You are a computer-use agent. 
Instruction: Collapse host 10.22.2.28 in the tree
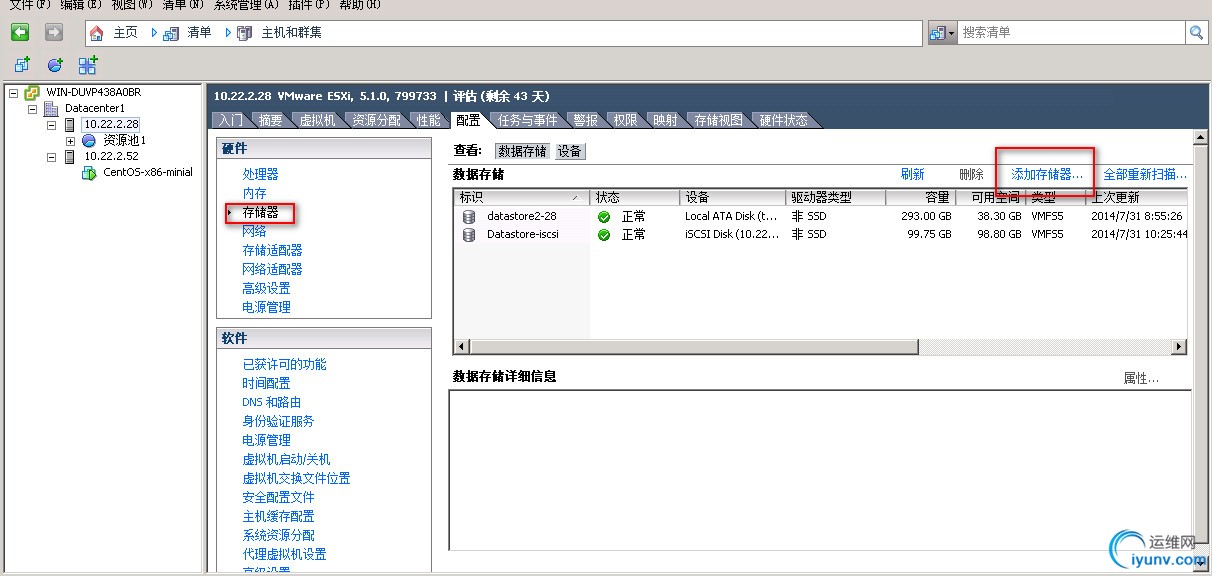click(52, 124)
